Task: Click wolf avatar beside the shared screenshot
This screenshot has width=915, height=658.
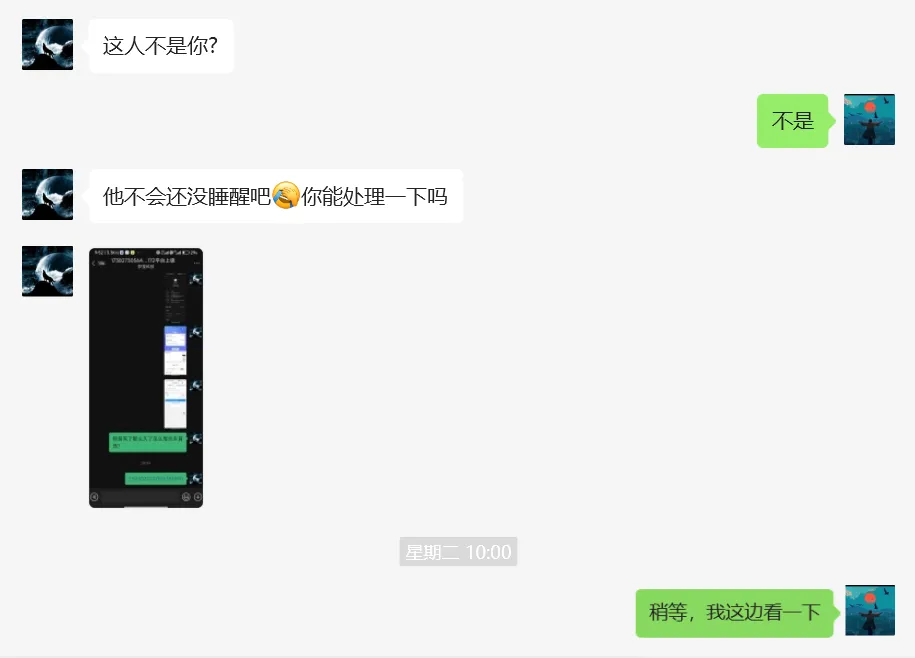Action: (x=47, y=271)
